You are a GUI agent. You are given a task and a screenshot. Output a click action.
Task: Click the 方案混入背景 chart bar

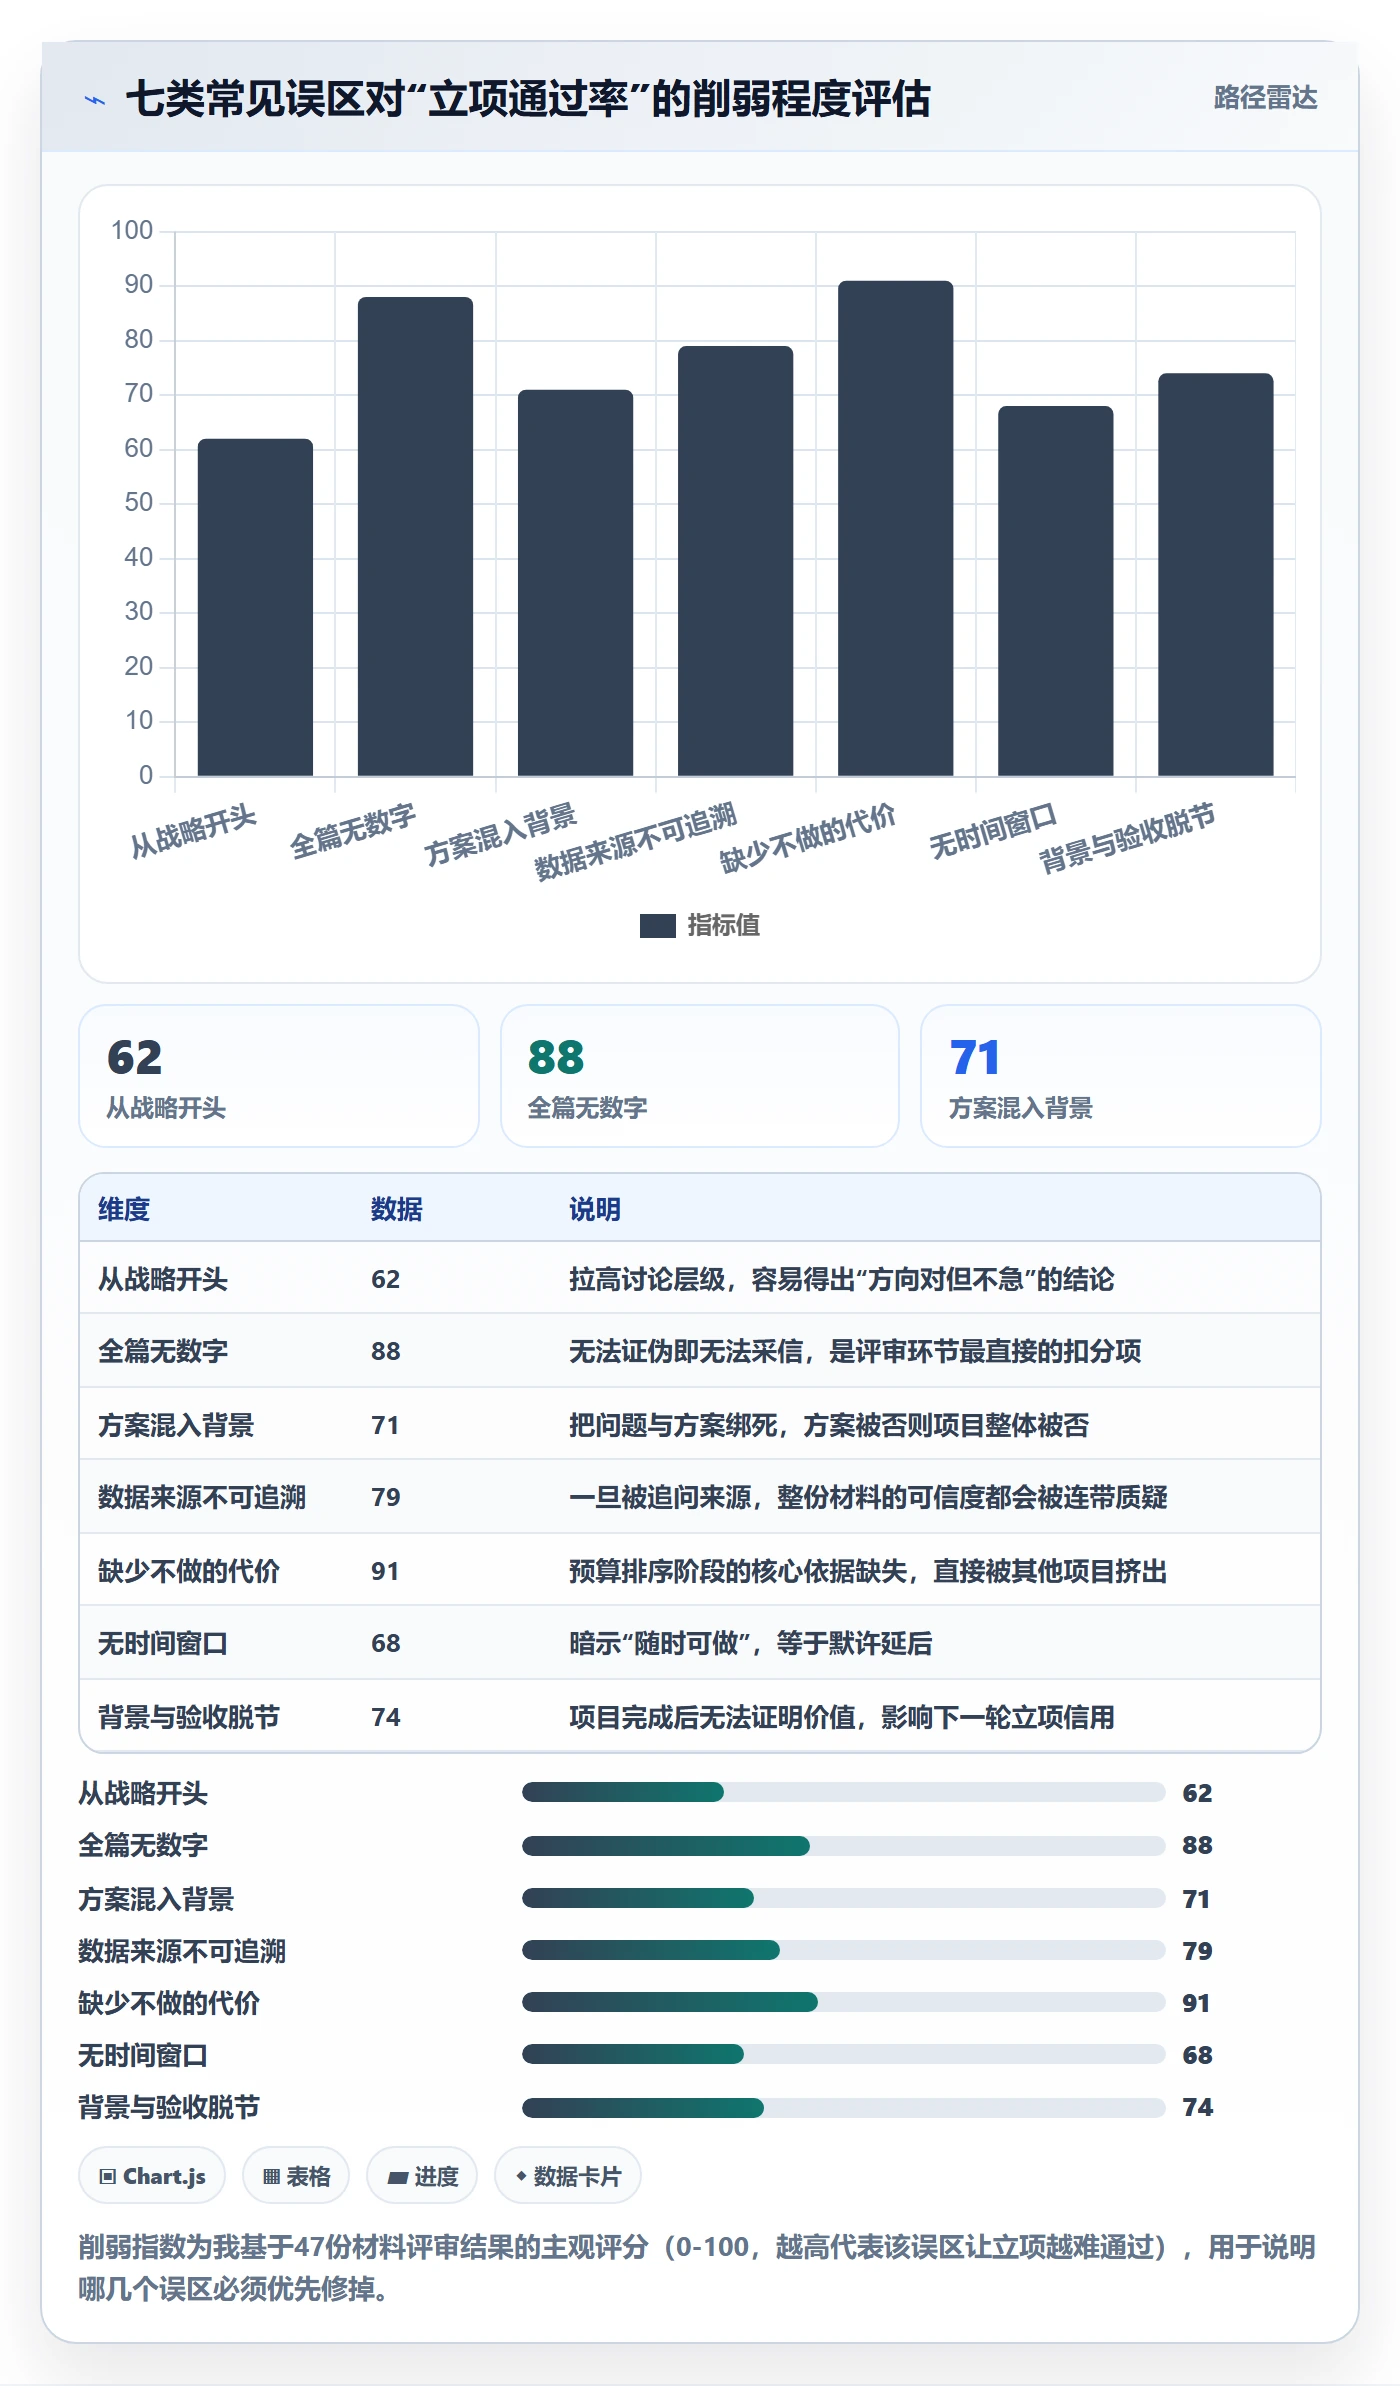[575, 583]
